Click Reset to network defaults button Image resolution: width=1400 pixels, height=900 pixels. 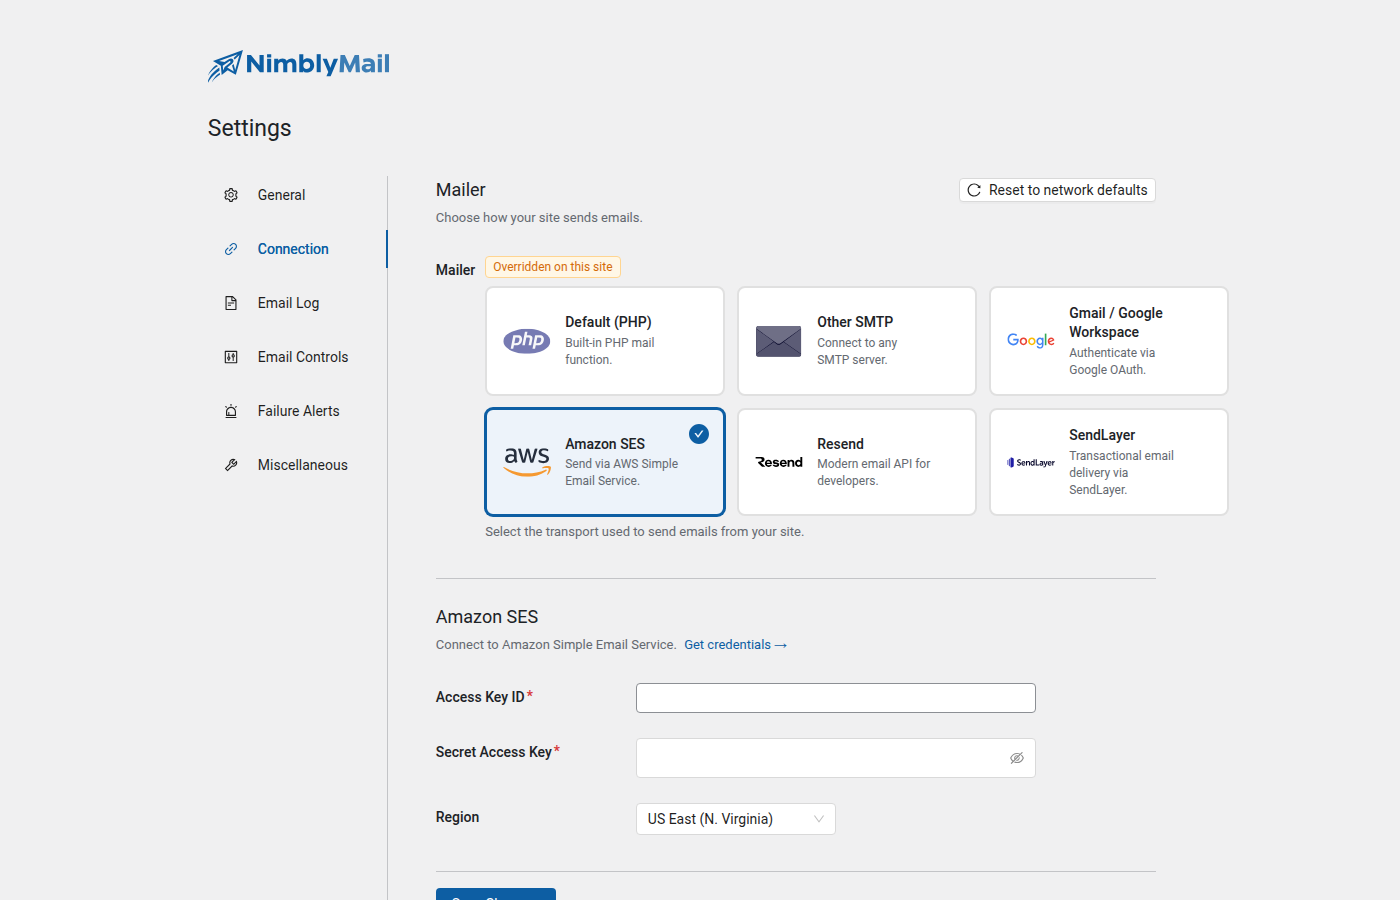pos(1057,190)
